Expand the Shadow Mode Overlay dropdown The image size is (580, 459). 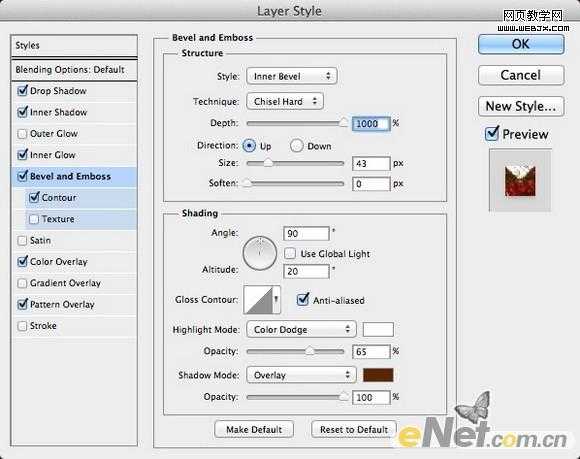301,375
